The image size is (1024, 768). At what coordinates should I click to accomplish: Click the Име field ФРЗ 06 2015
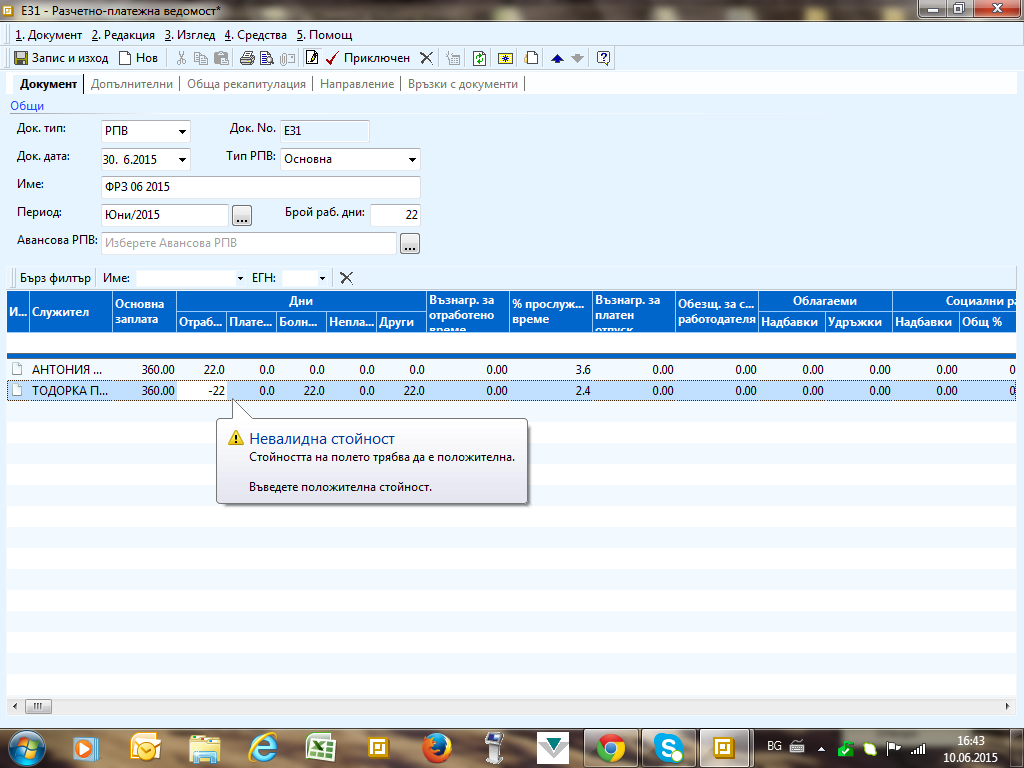(261, 187)
